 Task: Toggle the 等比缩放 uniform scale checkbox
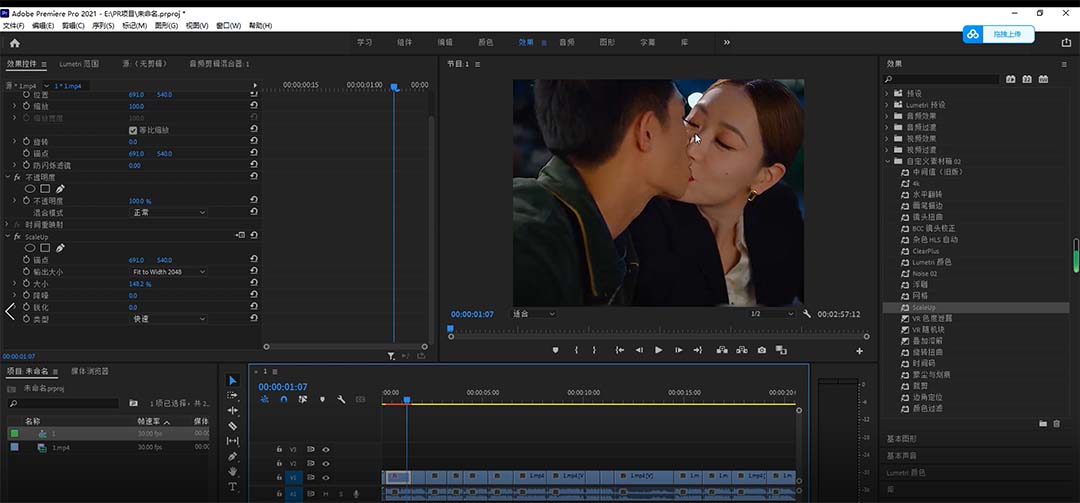click(x=133, y=130)
